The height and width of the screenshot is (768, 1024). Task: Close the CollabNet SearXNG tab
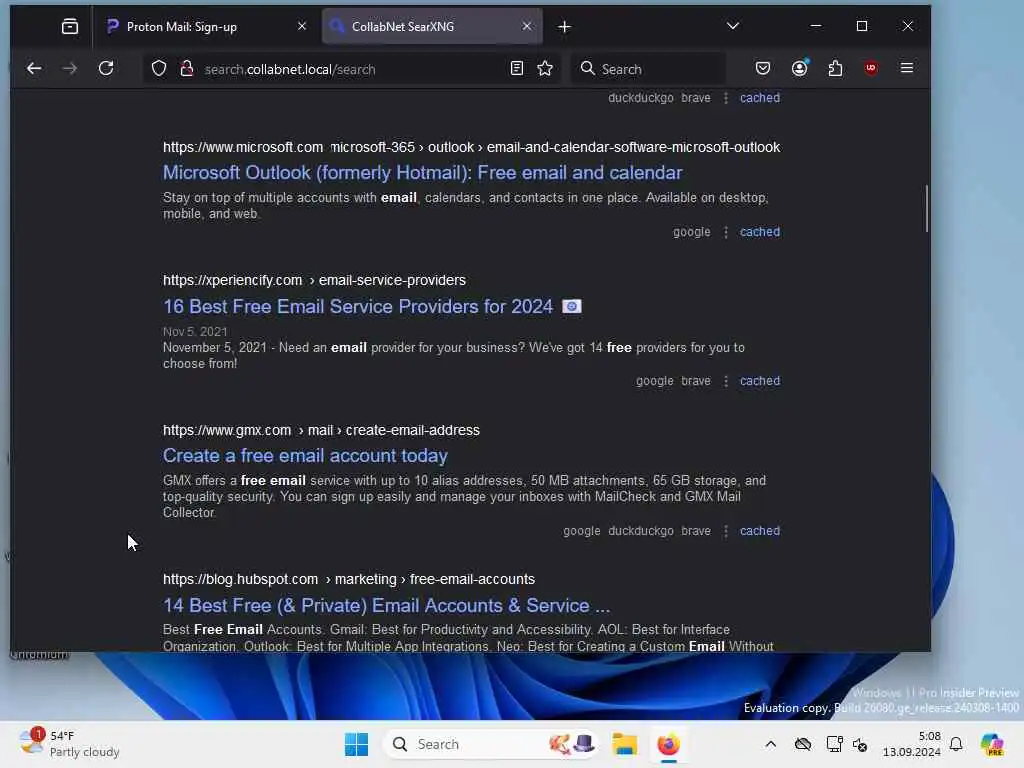527,26
